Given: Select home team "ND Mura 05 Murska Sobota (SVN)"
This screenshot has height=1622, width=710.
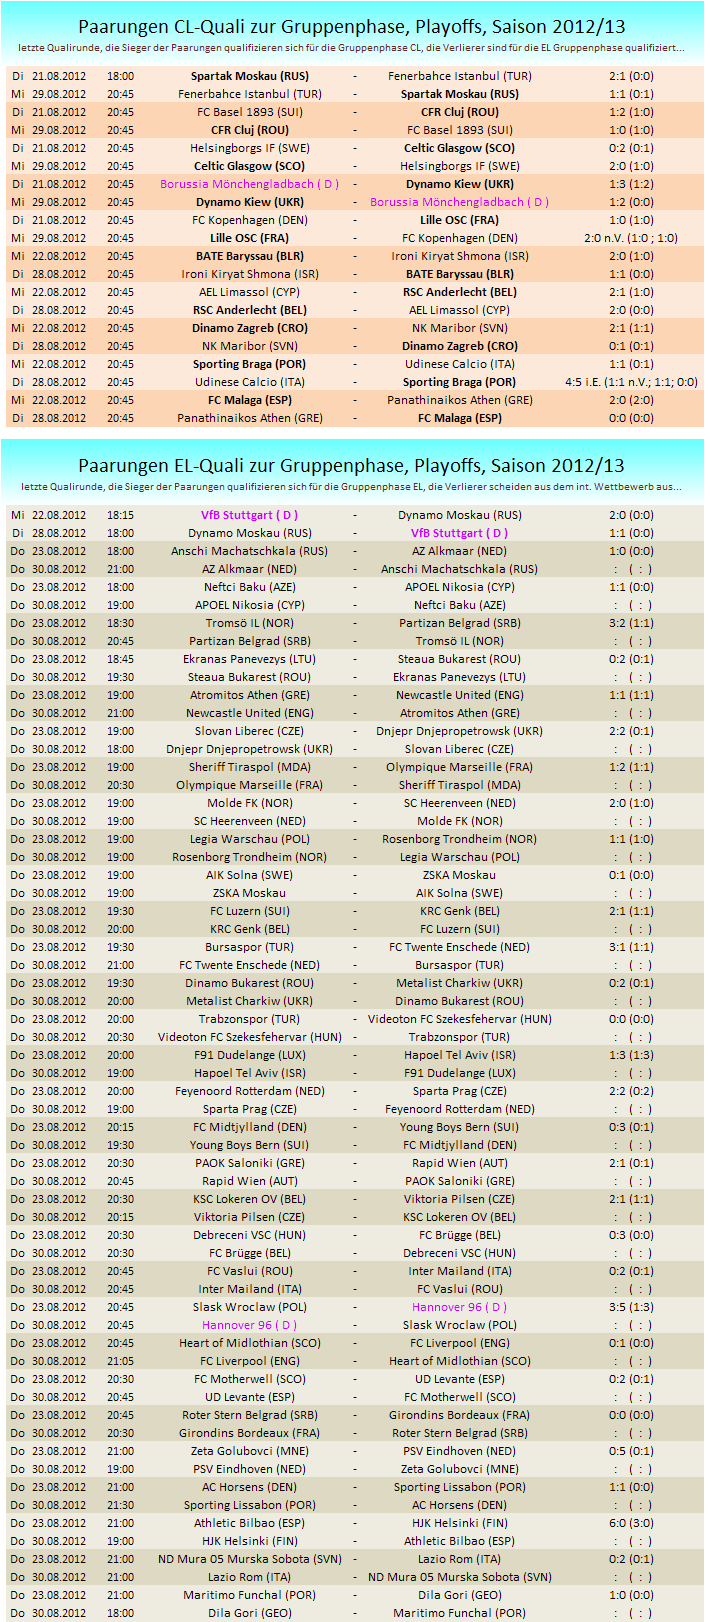Looking at the screenshot, I should [250, 1559].
